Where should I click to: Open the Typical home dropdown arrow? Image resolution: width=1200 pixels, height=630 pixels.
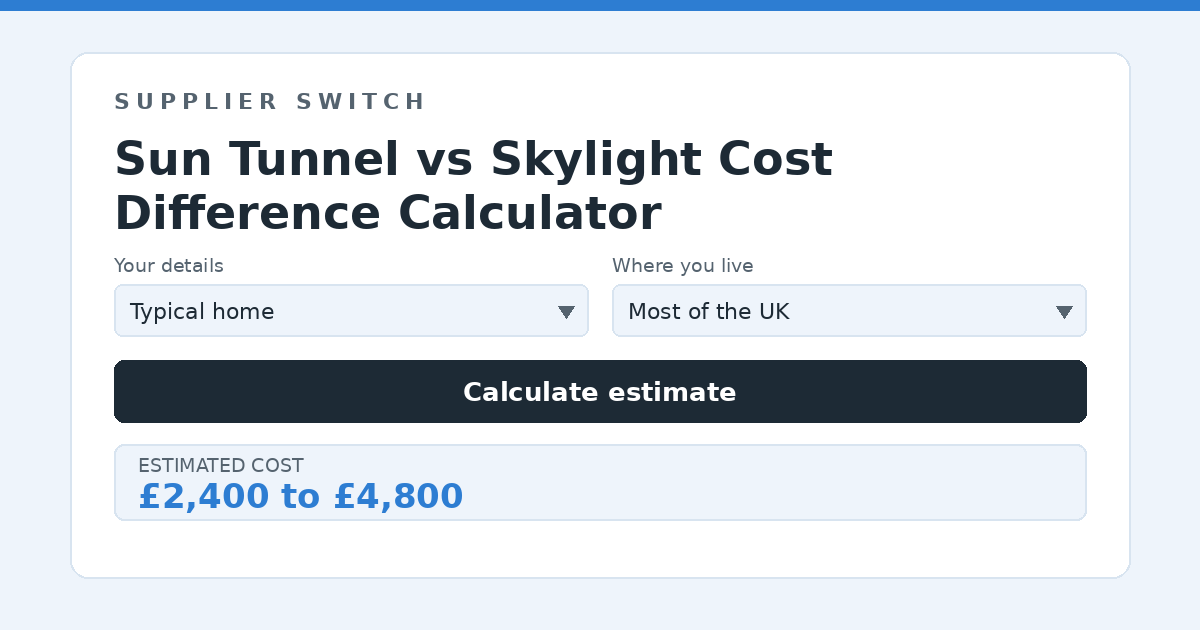click(566, 312)
